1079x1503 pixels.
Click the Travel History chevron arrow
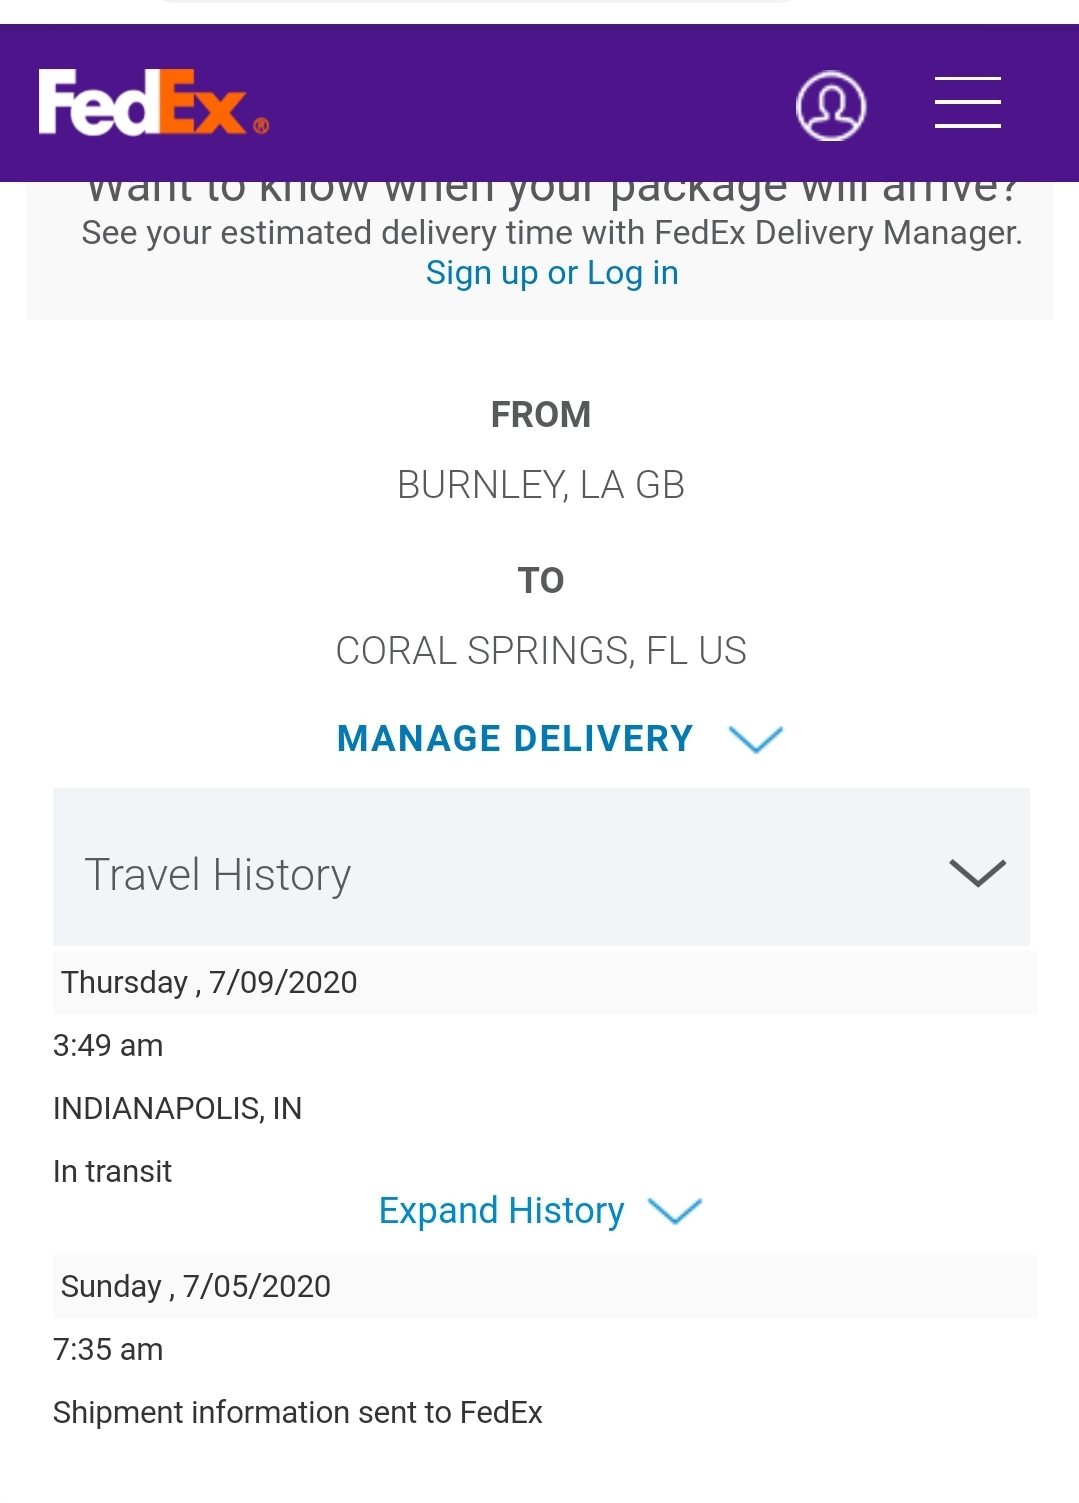coord(977,873)
